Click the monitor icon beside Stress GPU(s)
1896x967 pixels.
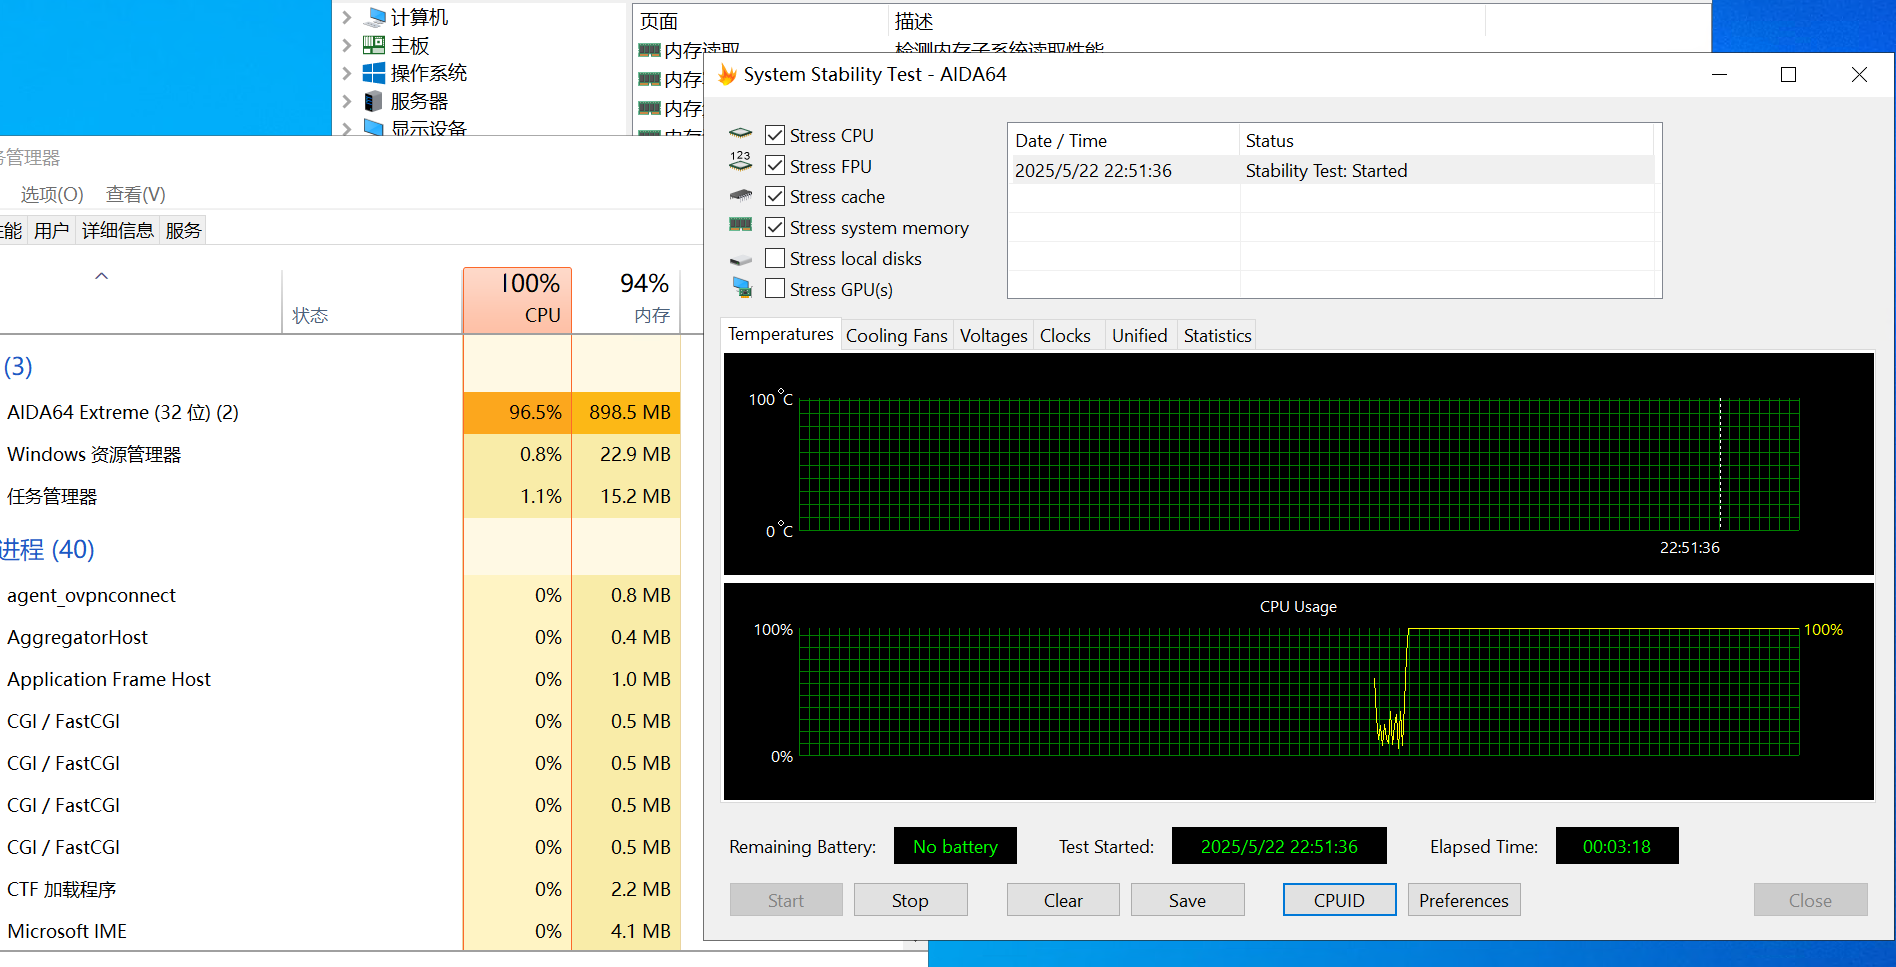click(x=742, y=288)
